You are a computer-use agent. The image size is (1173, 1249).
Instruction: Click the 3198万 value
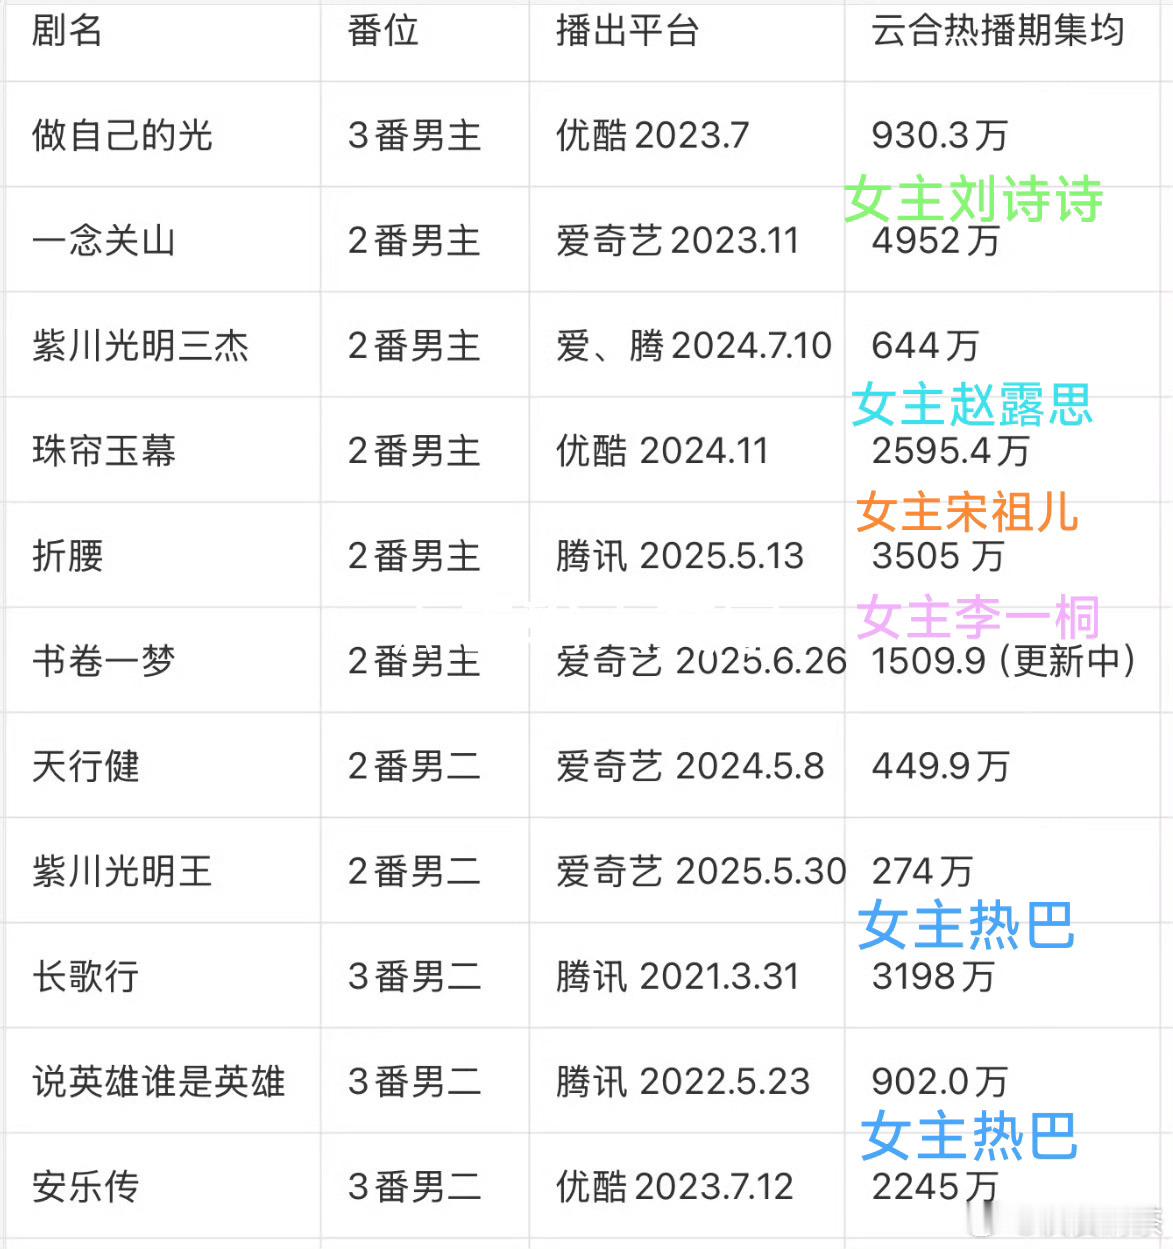(934, 977)
